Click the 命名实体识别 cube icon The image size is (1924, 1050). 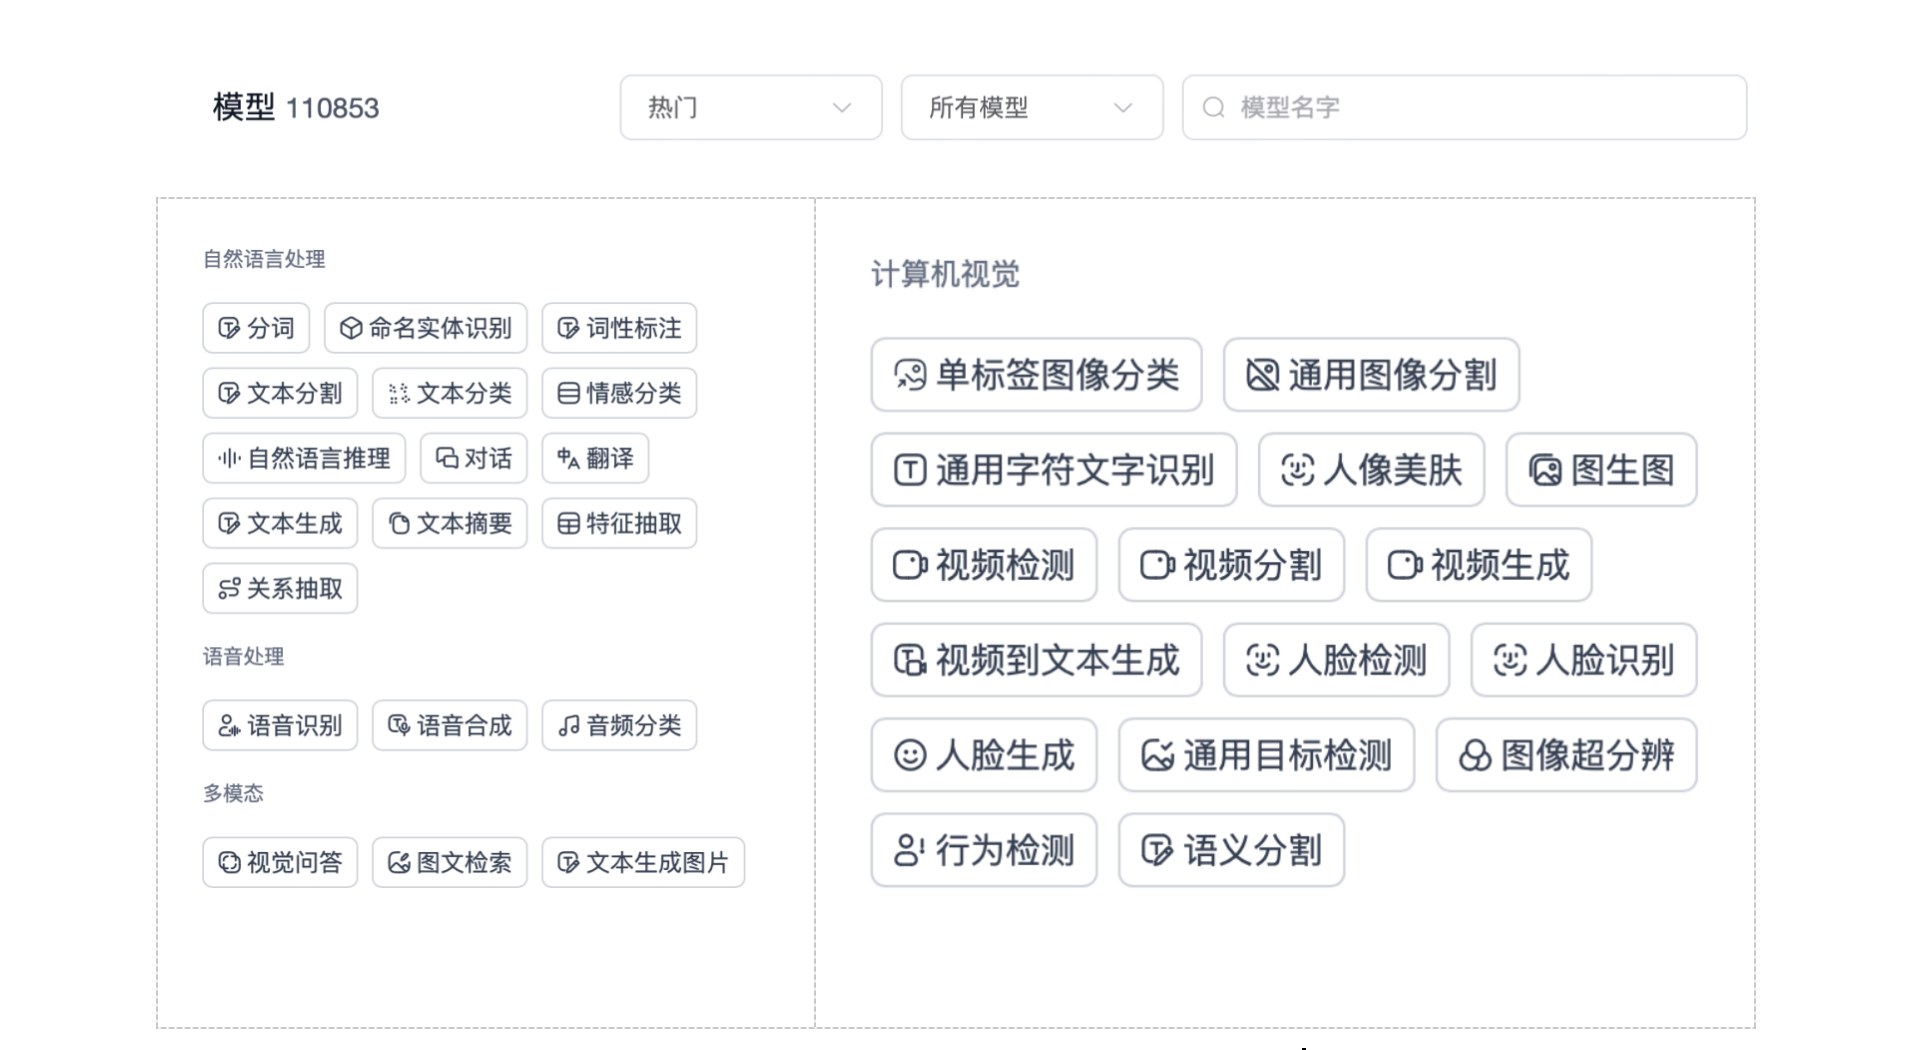click(x=350, y=328)
